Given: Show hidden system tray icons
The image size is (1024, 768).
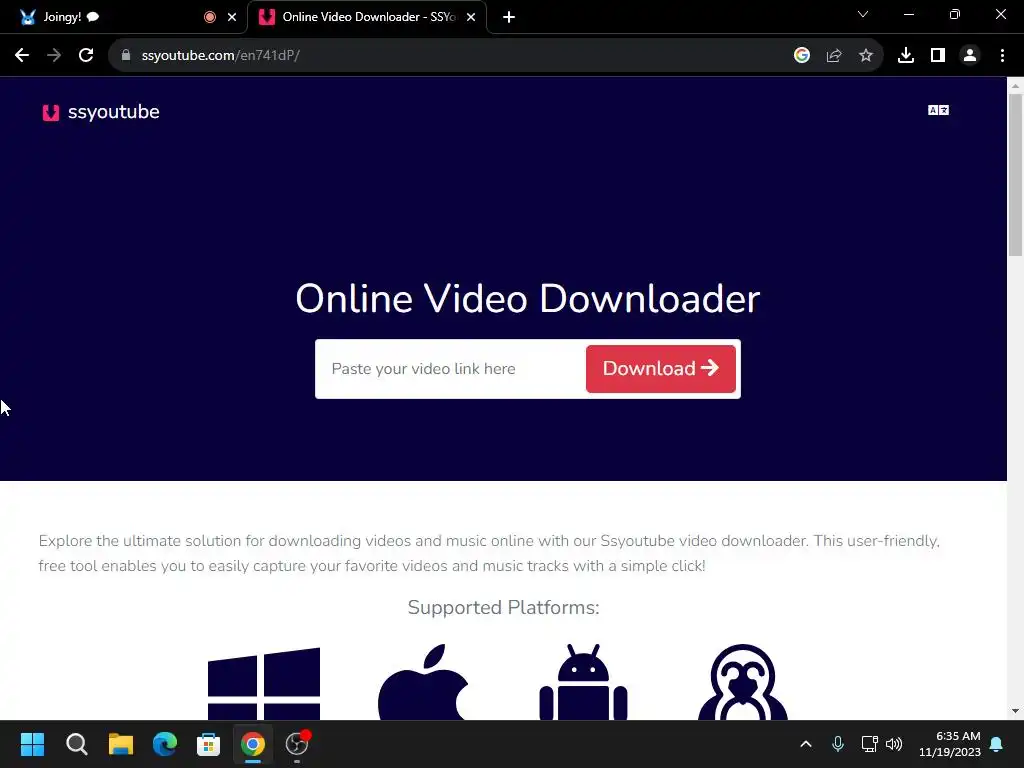Looking at the screenshot, I should pyautogui.click(x=806, y=744).
